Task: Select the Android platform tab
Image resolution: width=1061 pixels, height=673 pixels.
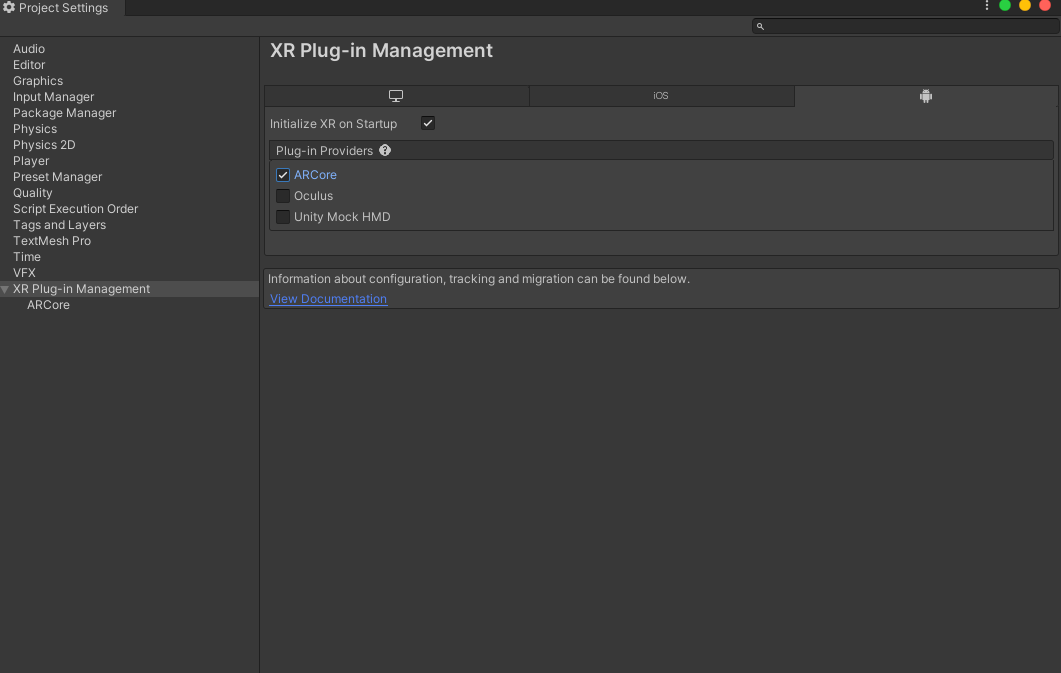Action: point(925,96)
